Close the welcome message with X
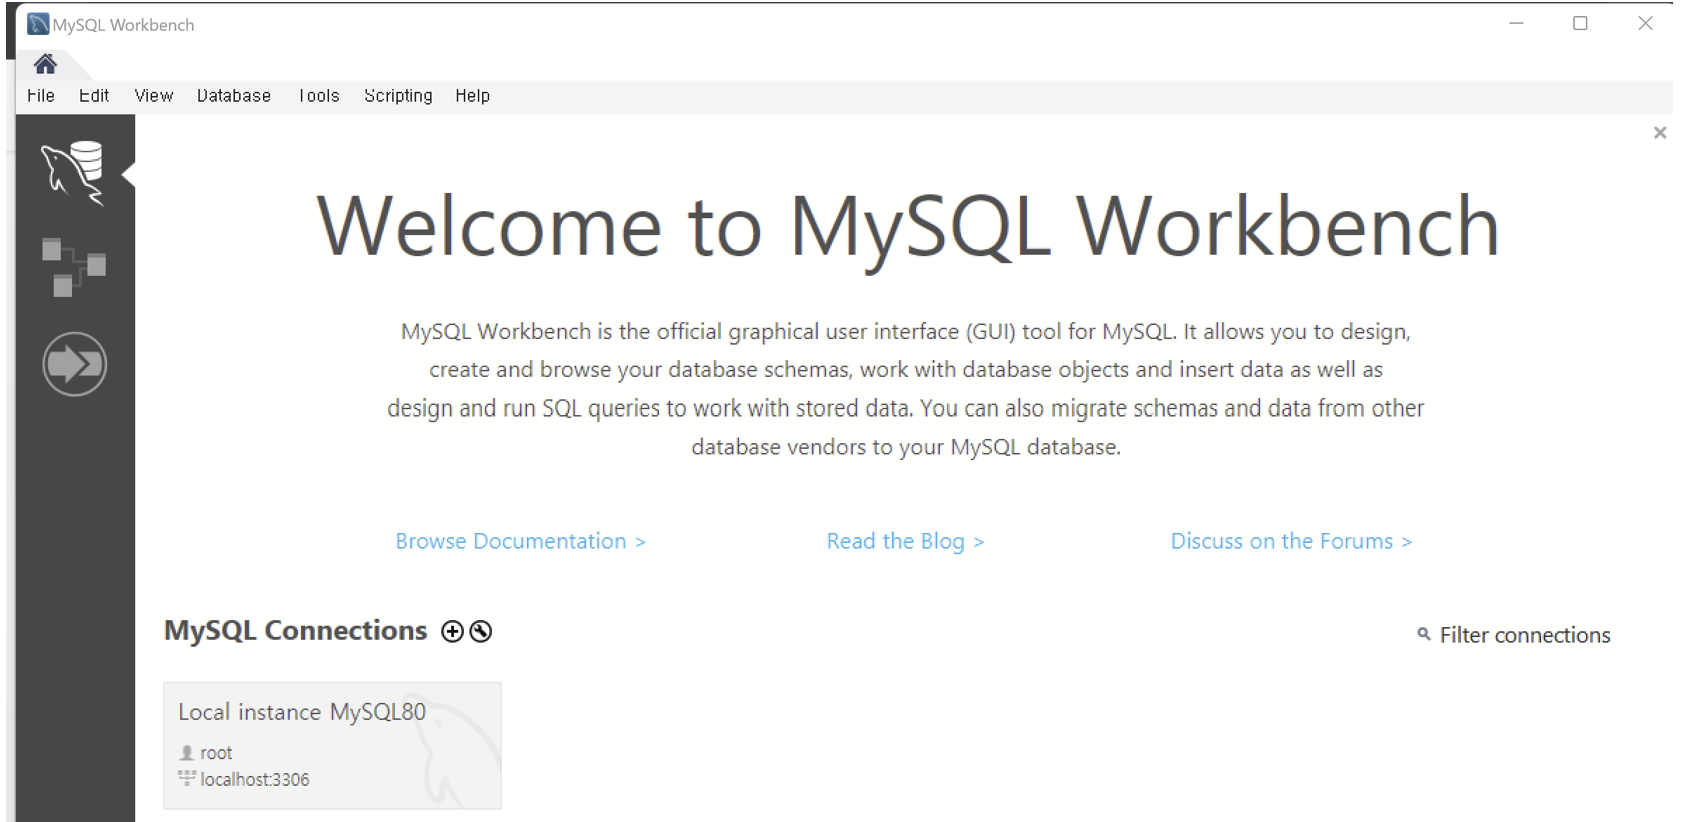Screen dimensions: 1682x822 [x=1660, y=133]
